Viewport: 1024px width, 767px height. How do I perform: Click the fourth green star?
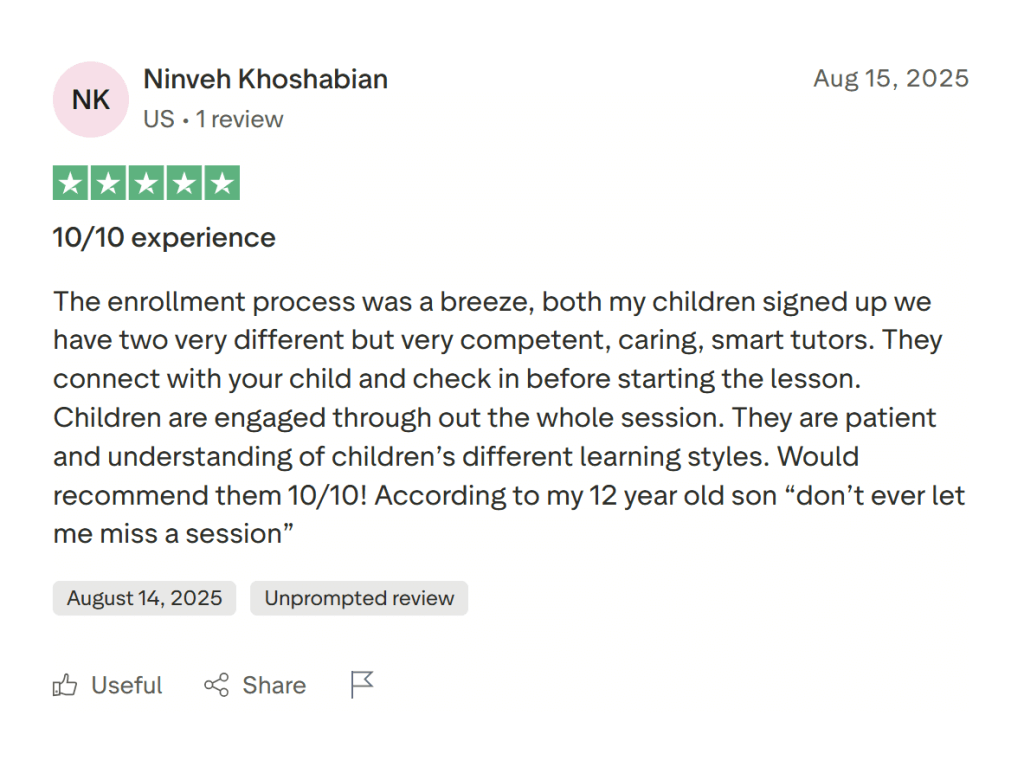coord(184,183)
